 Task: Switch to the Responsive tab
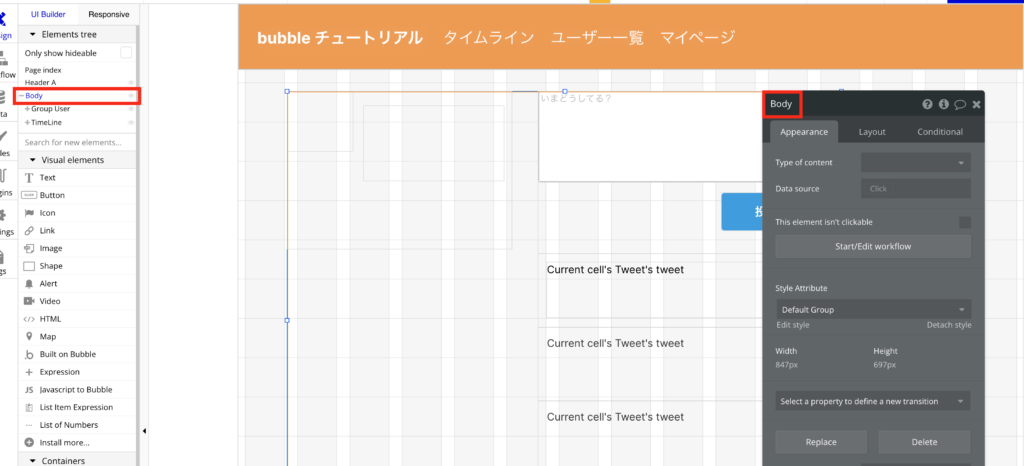[x=108, y=14]
